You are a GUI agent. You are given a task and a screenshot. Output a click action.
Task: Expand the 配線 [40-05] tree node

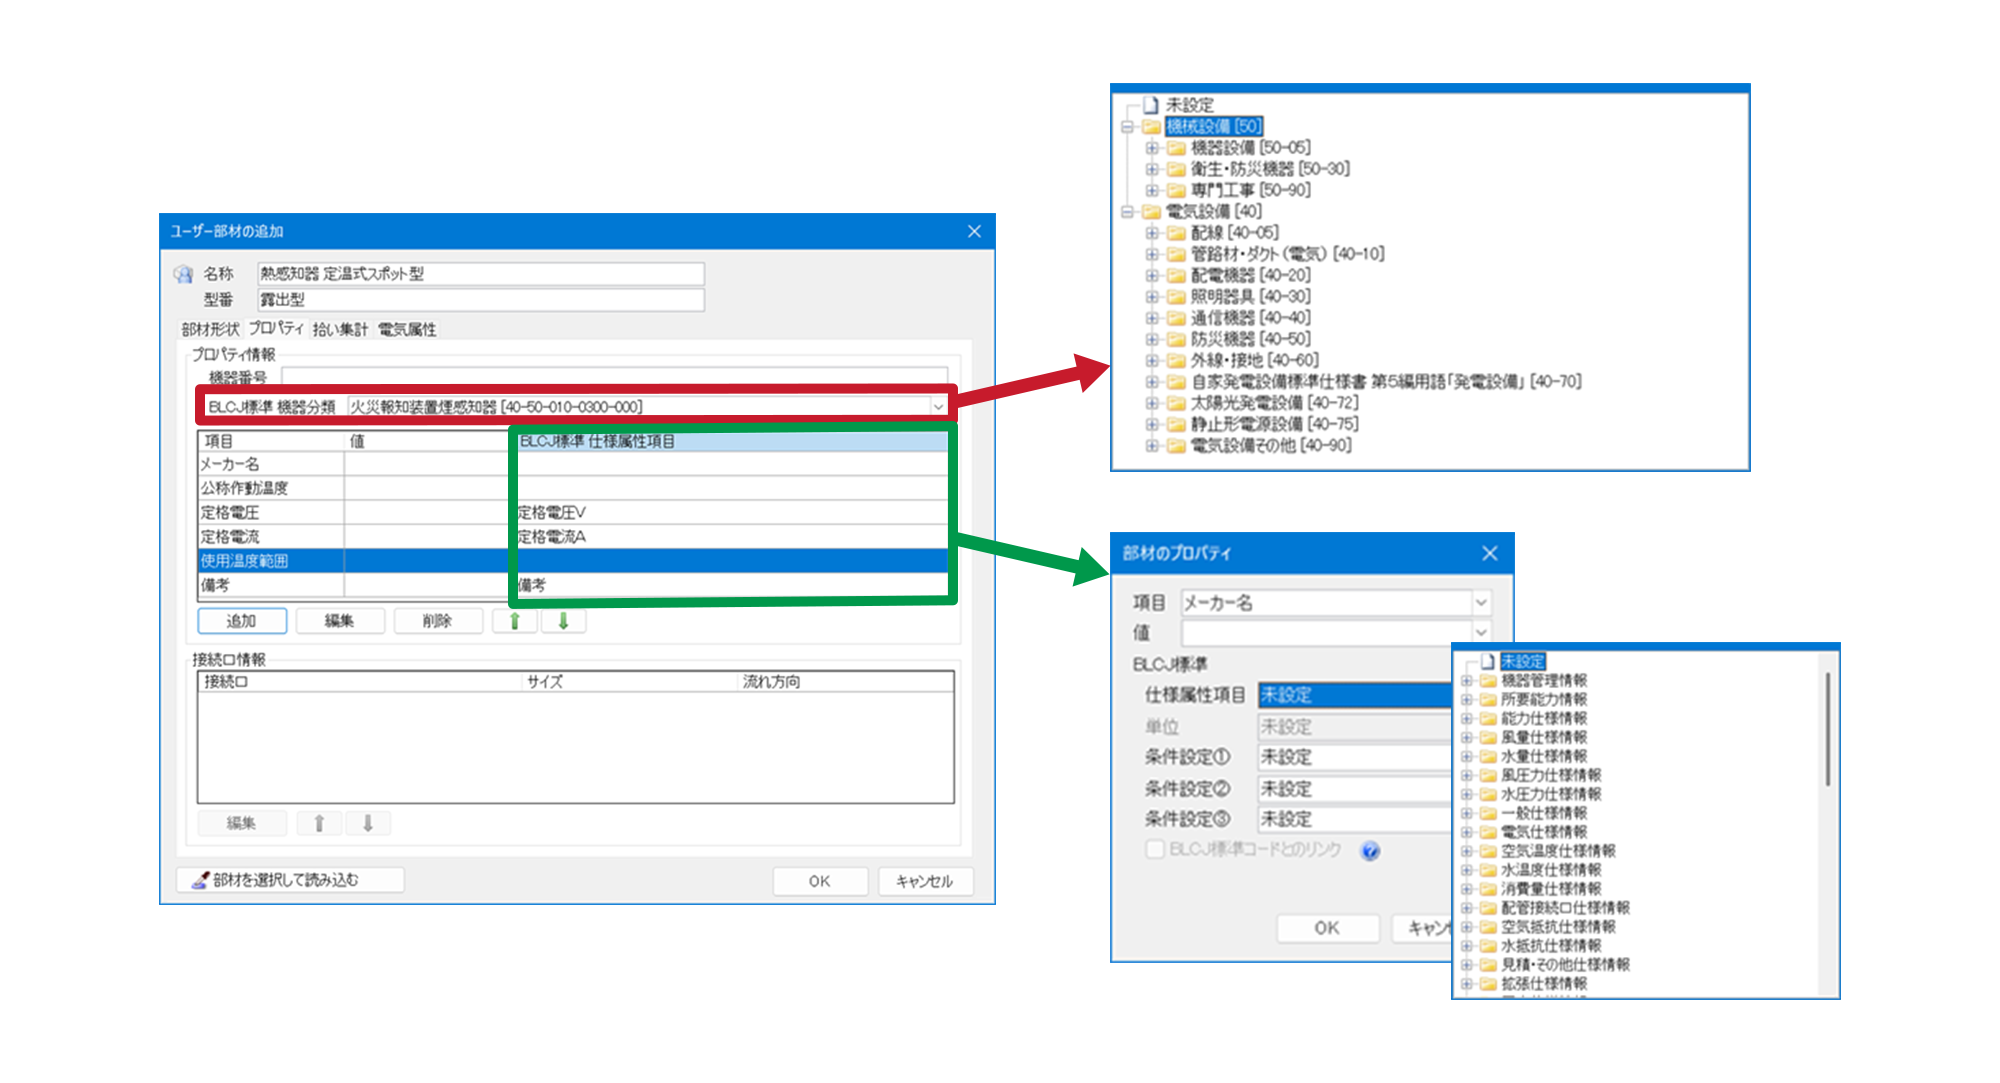point(1151,232)
